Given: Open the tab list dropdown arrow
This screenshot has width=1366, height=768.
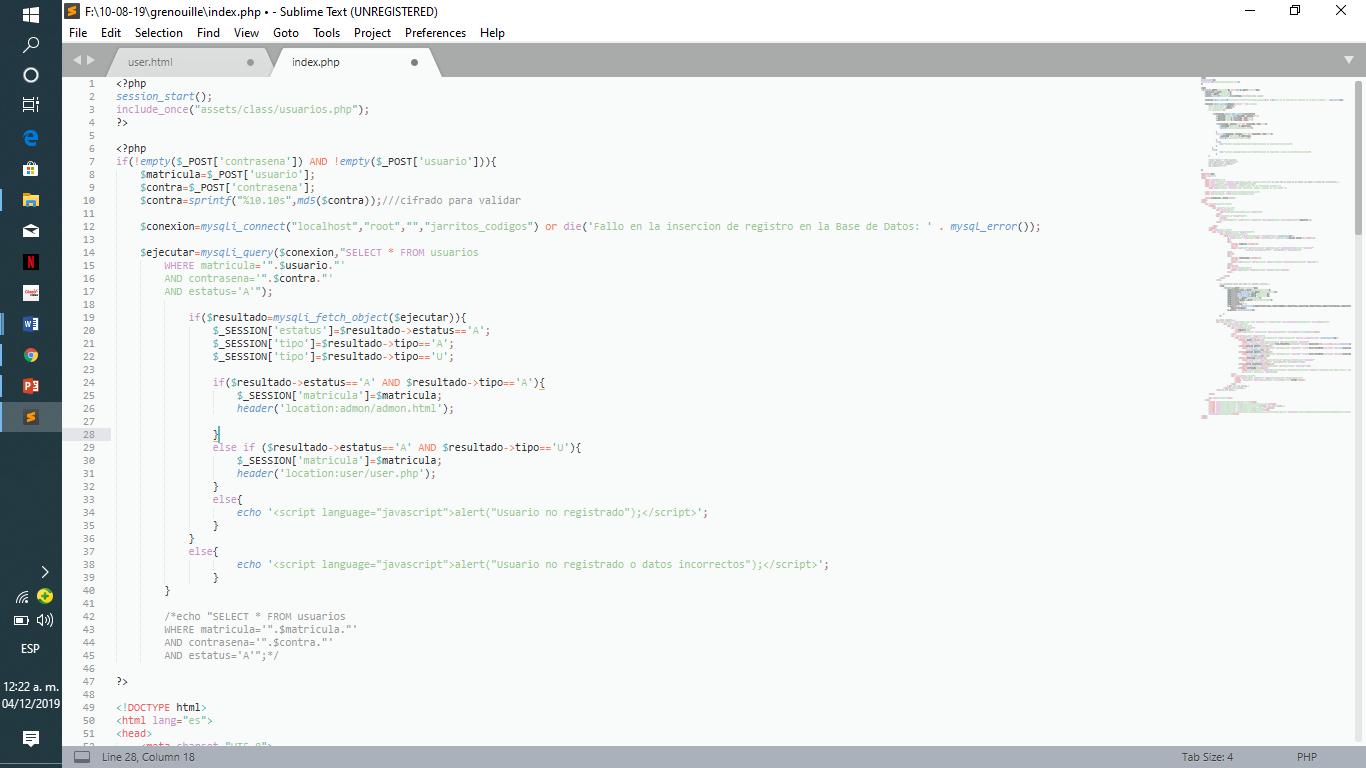Looking at the screenshot, I should pos(1348,61).
